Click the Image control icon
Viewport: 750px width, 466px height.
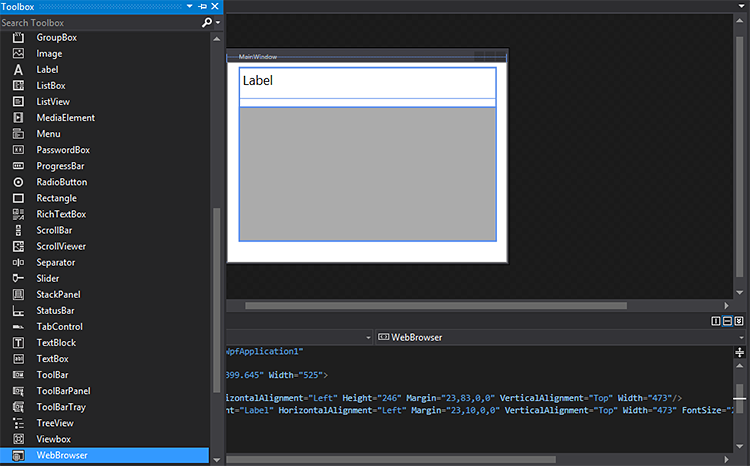18,54
